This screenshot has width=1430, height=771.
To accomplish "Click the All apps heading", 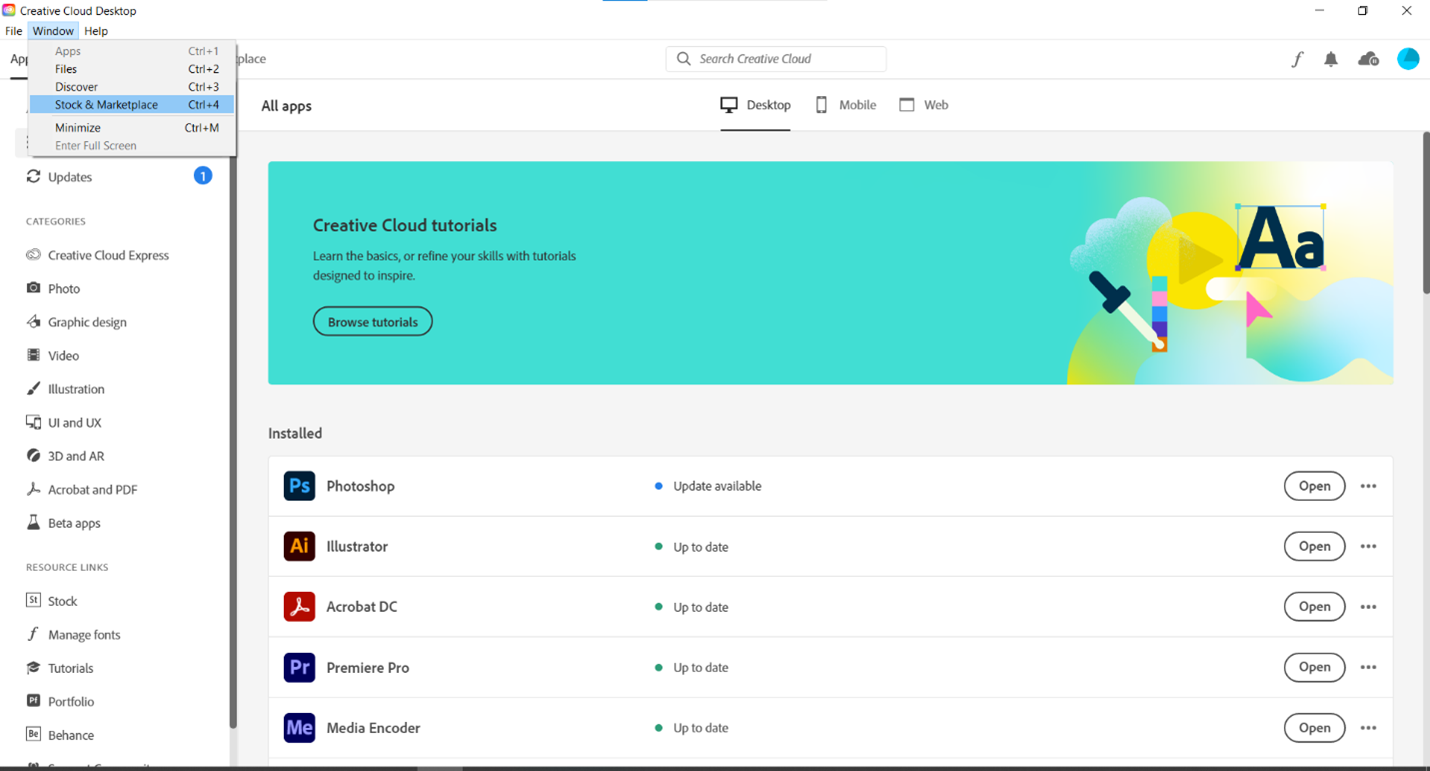I will pos(286,106).
